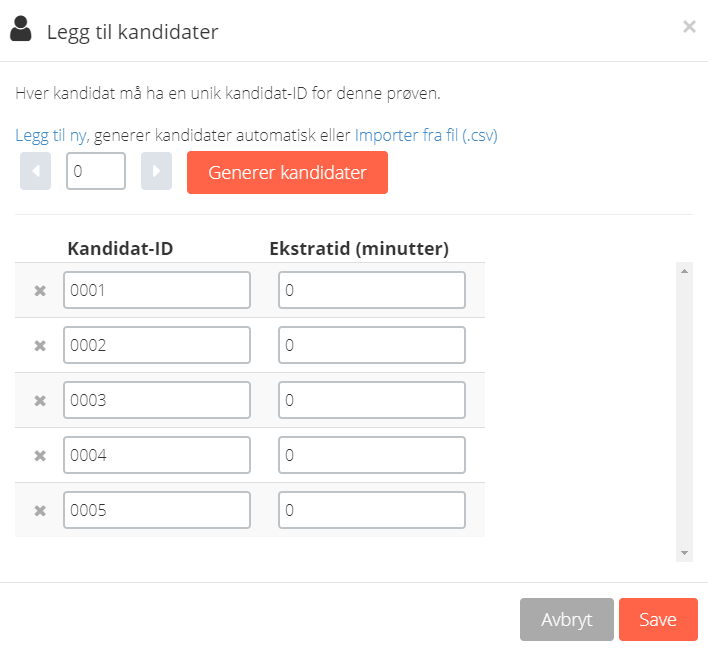Decrease candidate count with left arrow
The width and height of the screenshot is (708, 651).
36,171
